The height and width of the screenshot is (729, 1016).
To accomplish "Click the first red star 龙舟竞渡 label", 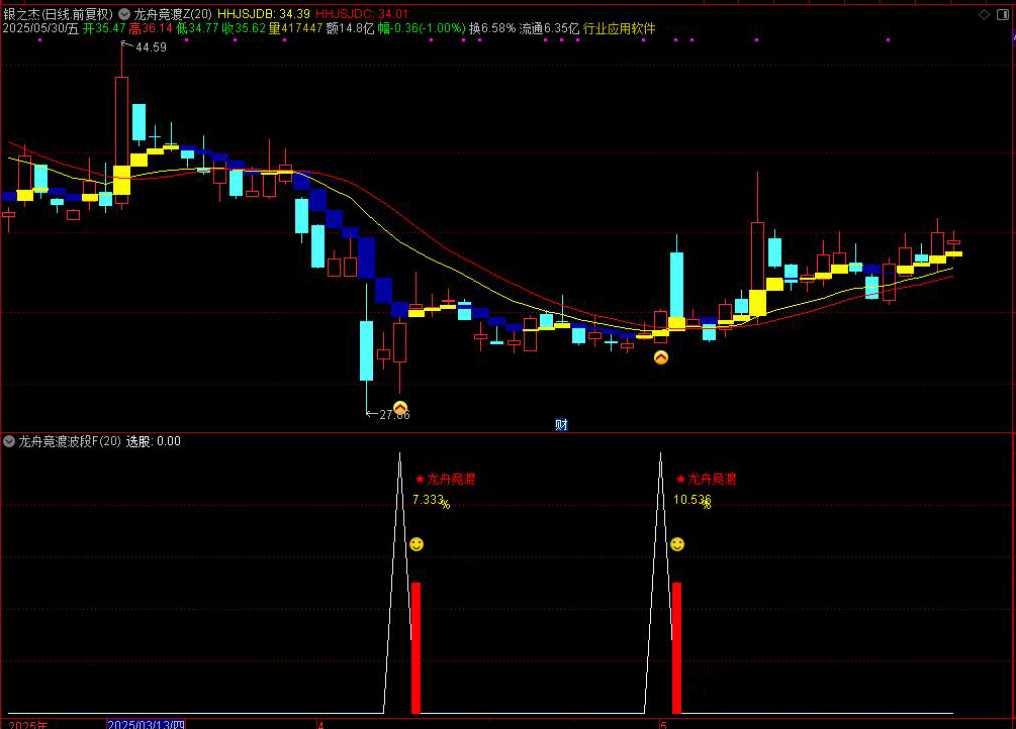I will click(445, 479).
